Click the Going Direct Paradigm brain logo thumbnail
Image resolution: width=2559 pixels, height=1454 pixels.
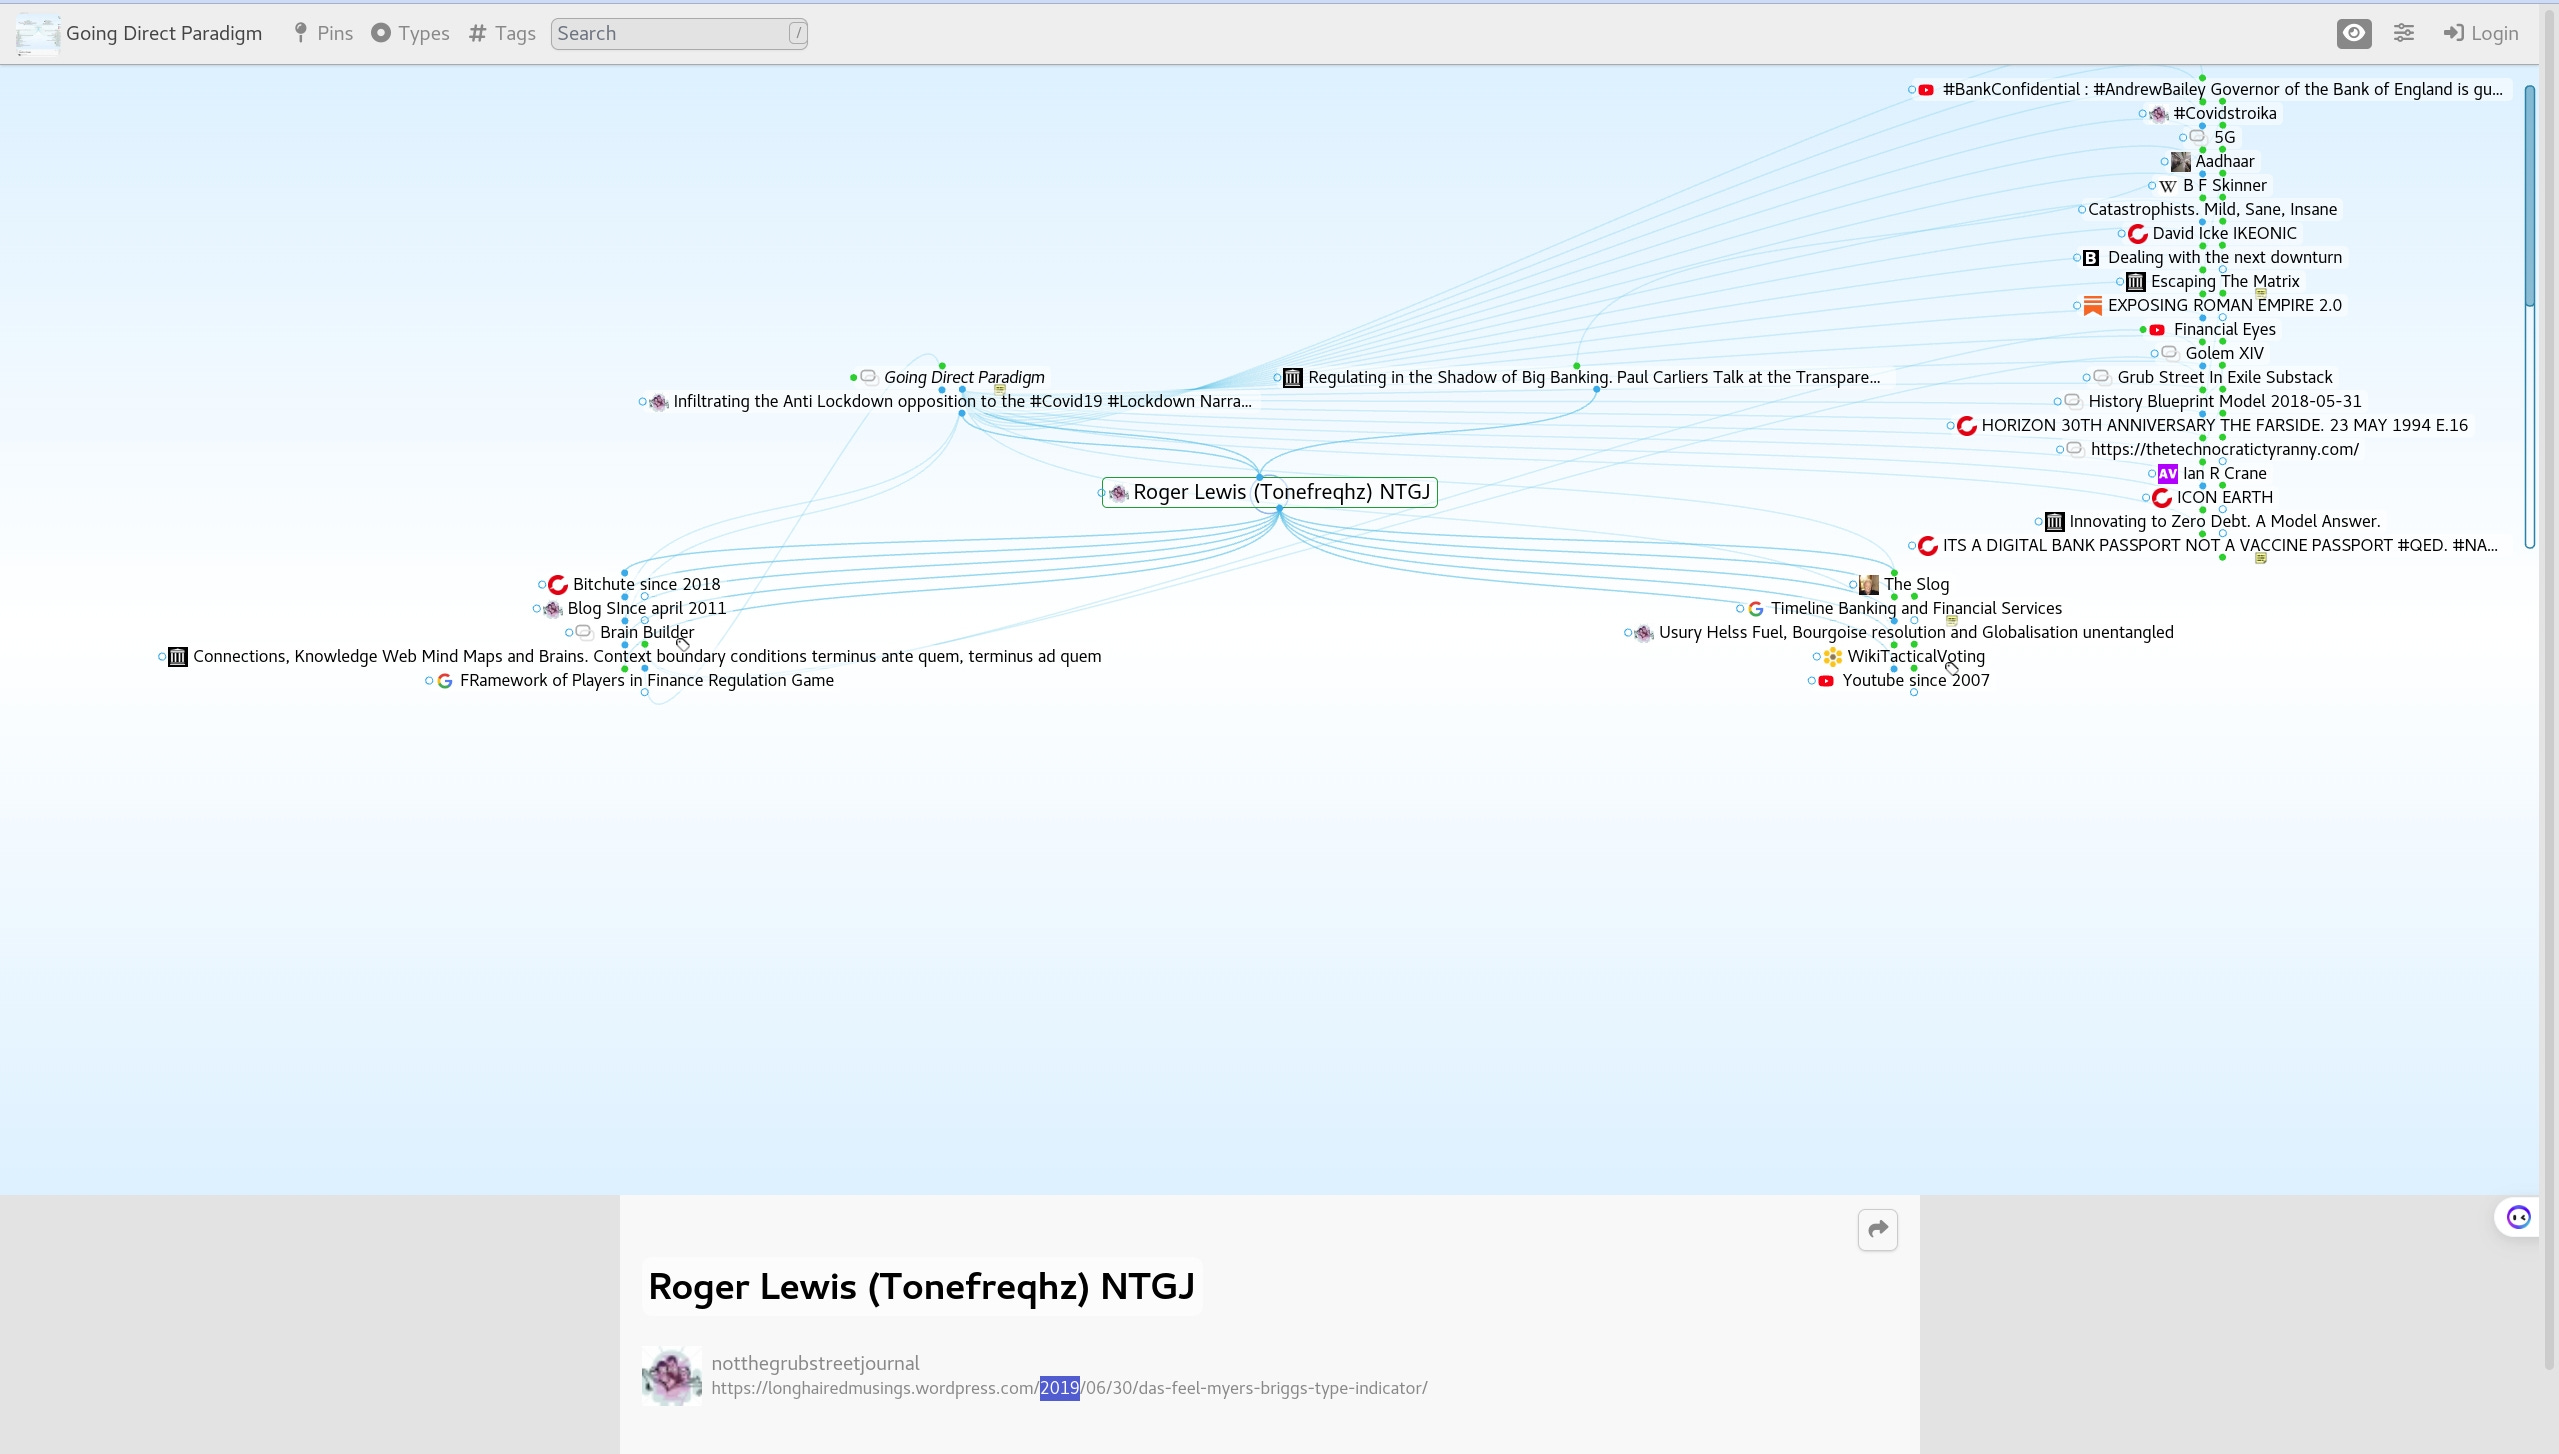pyautogui.click(x=37, y=35)
